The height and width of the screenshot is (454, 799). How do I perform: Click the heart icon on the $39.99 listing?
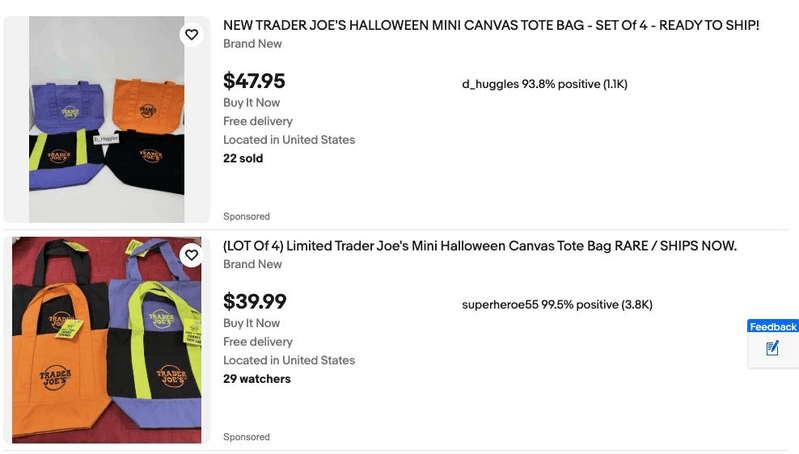click(x=191, y=256)
